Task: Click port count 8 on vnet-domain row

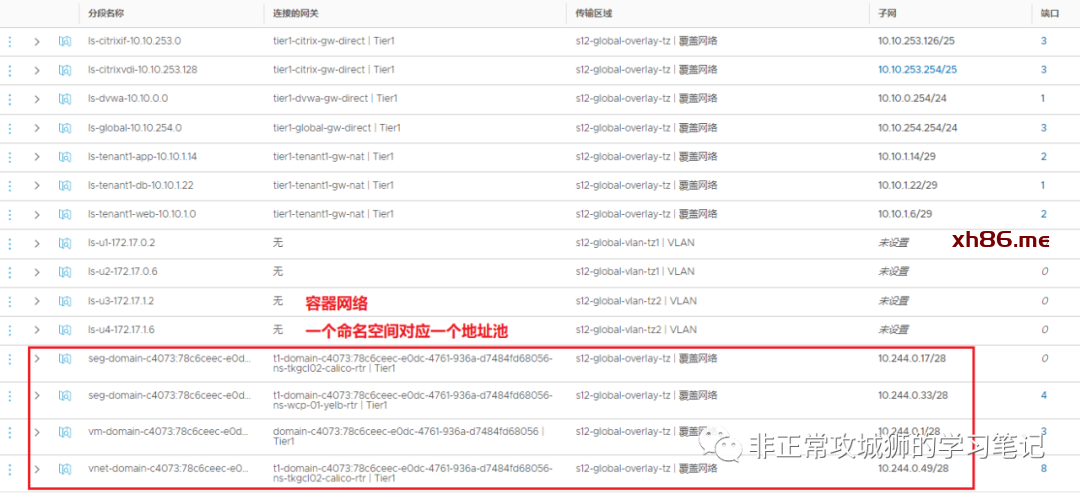Action: pos(1043,468)
